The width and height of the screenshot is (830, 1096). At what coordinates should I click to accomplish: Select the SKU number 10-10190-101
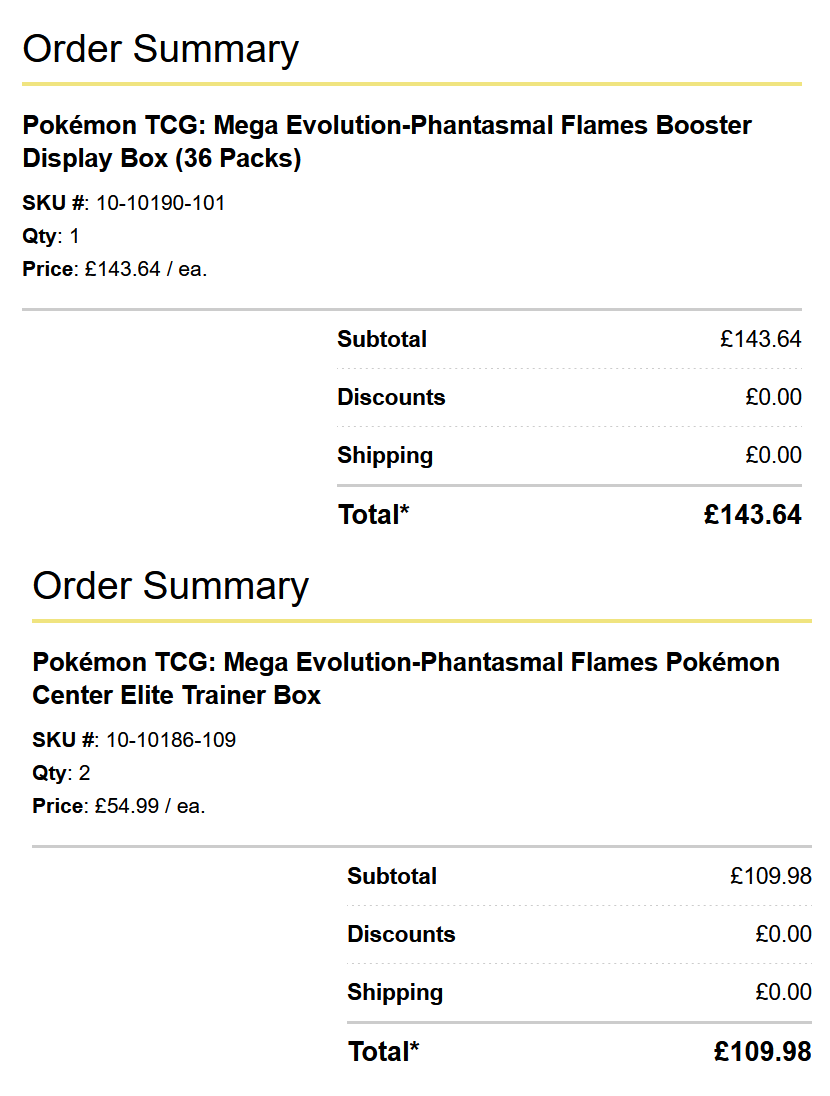pyautogui.click(x=160, y=204)
